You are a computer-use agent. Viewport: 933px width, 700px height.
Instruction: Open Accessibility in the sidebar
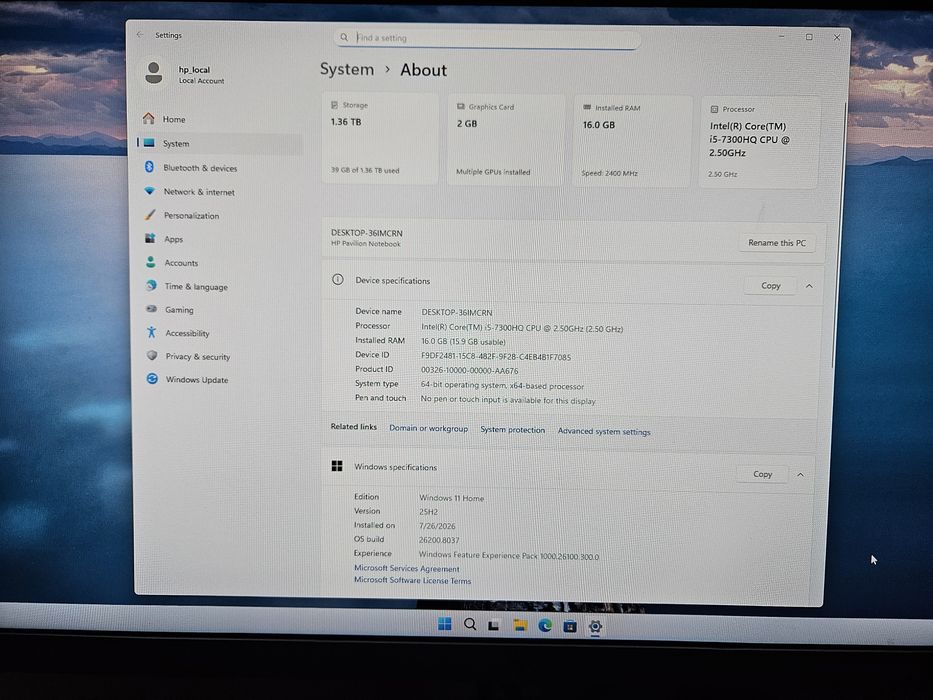pyautogui.click(x=219, y=333)
